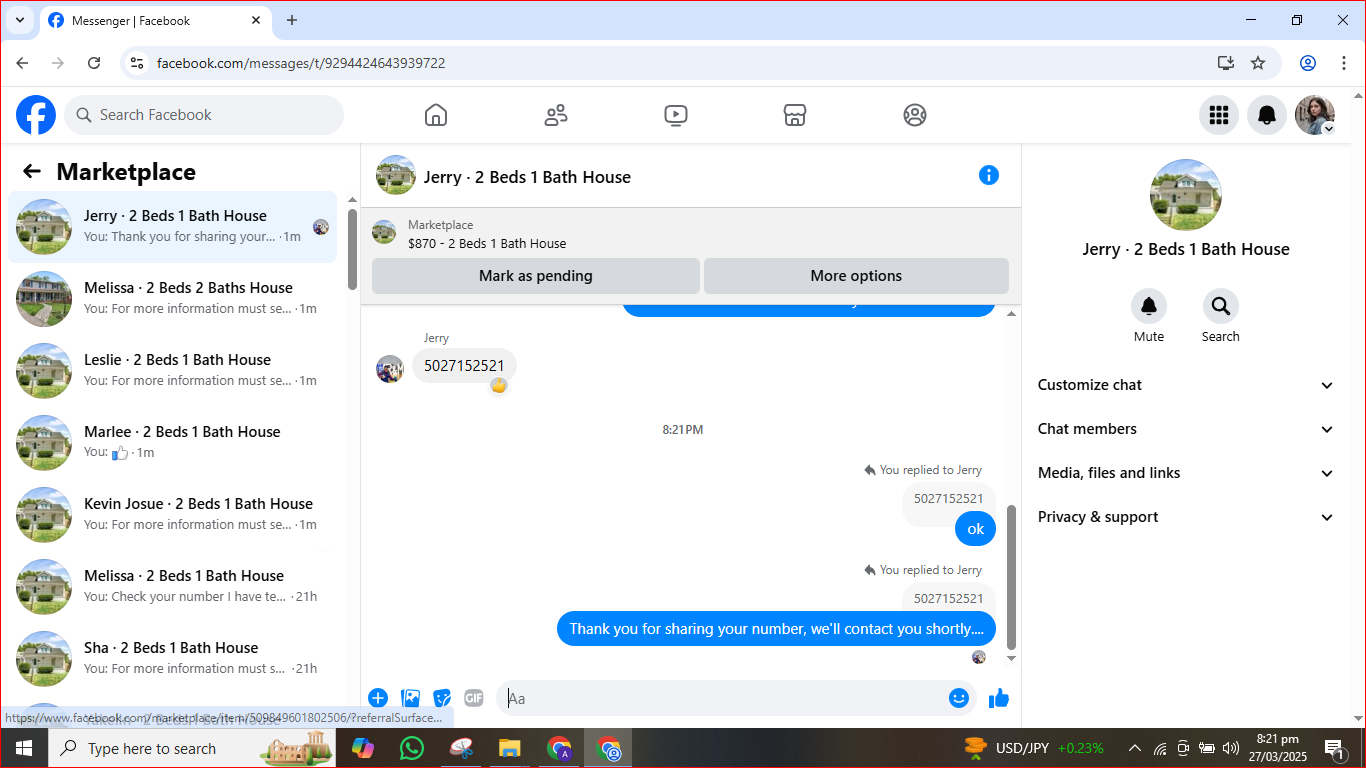Open the Facebook menu grid icon
Image resolution: width=1366 pixels, height=768 pixels.
(1219, 115)
